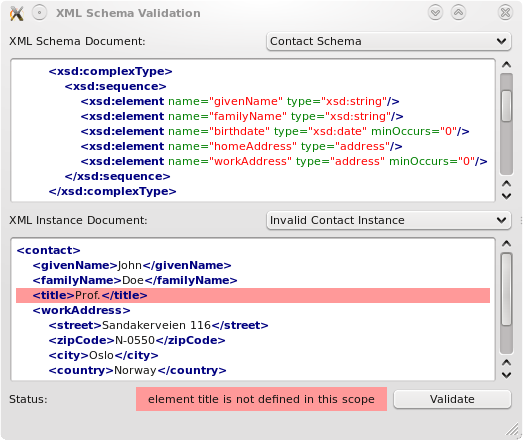The image size is (523, 440).
Task: Click the homeAddress element schema line
Action: point(241,146)
